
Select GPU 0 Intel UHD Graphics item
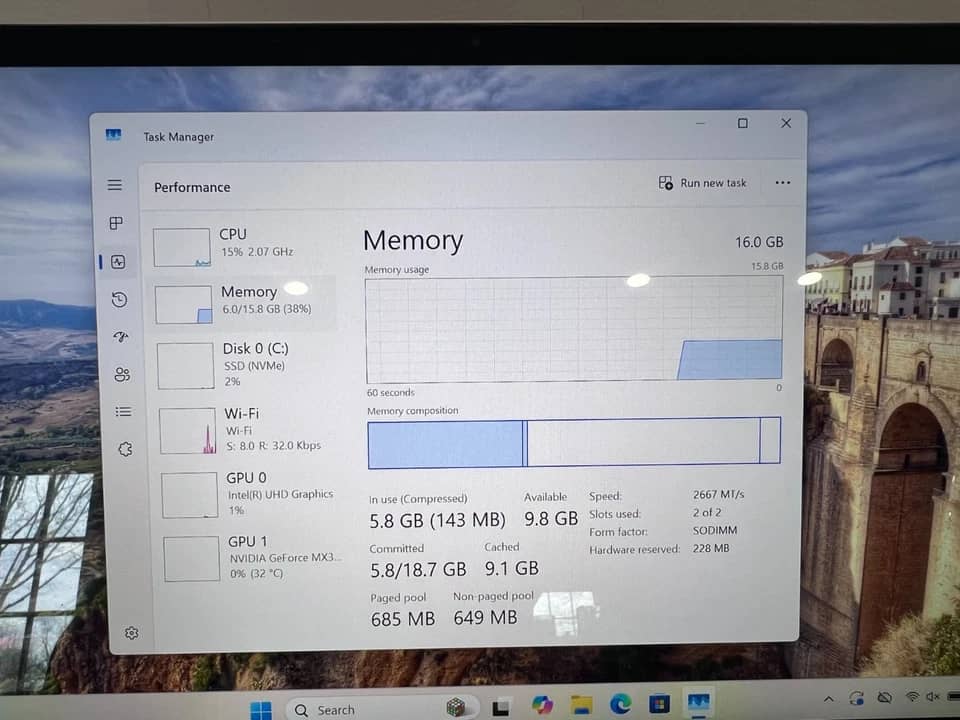[x=249, y=493]
